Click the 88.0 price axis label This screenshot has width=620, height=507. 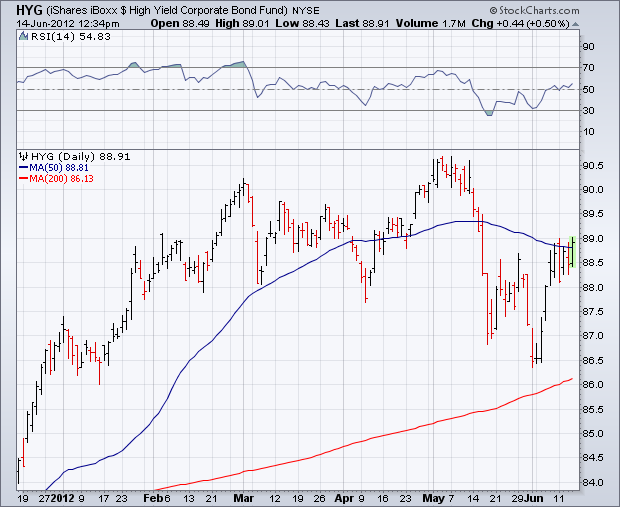[593, 288]
